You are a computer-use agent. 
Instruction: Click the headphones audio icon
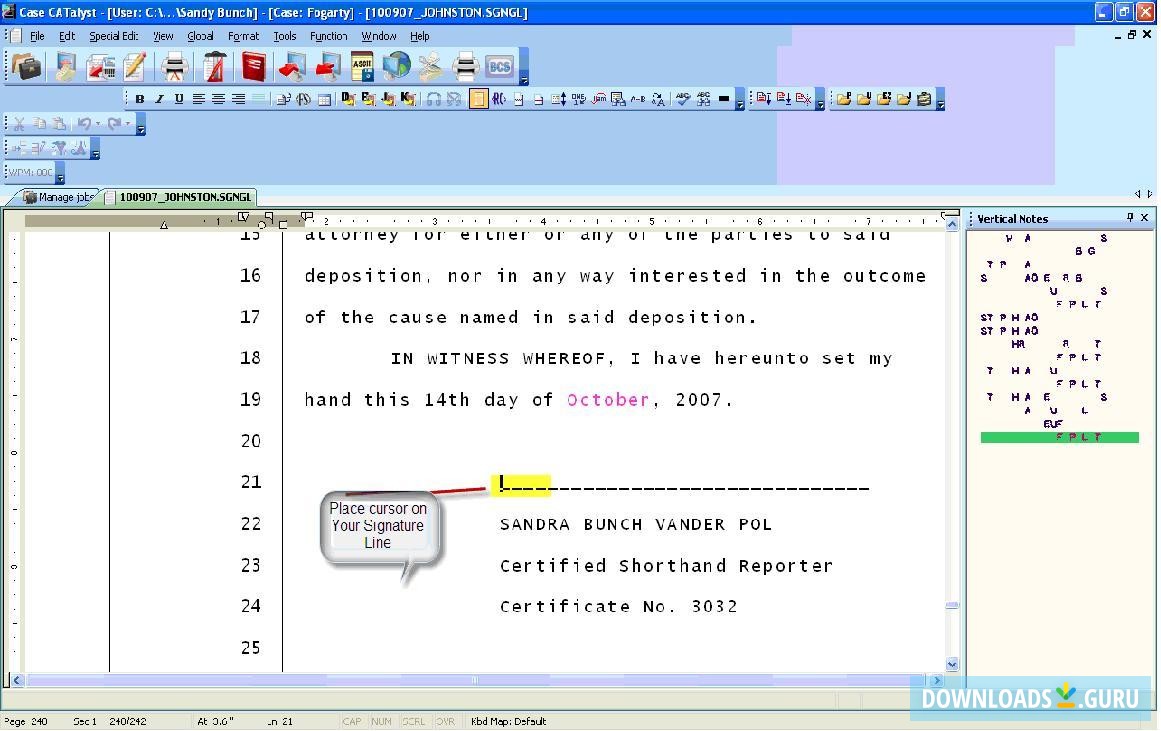[434, 99]
